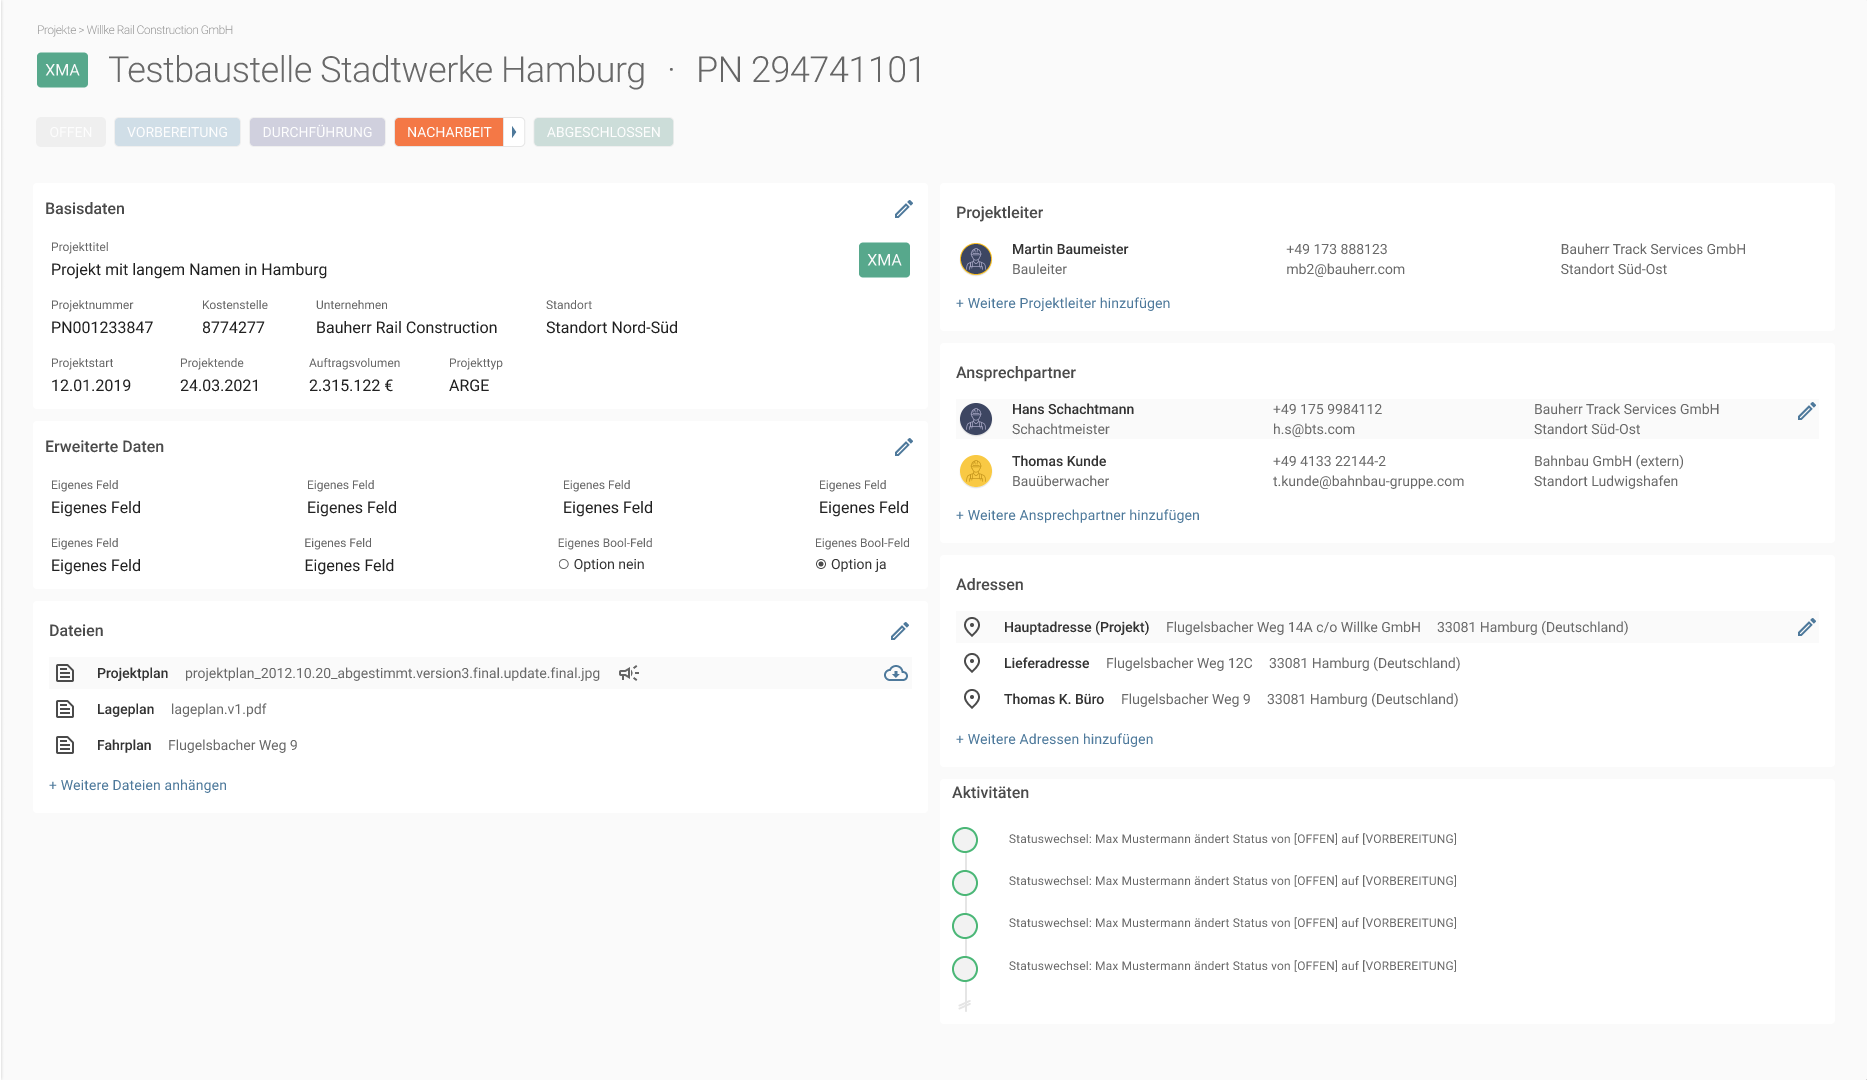Viewport: 1867px width, 1080px height.
Task: Set the status to DURCHFÜHRUNG
Action: 317,132
